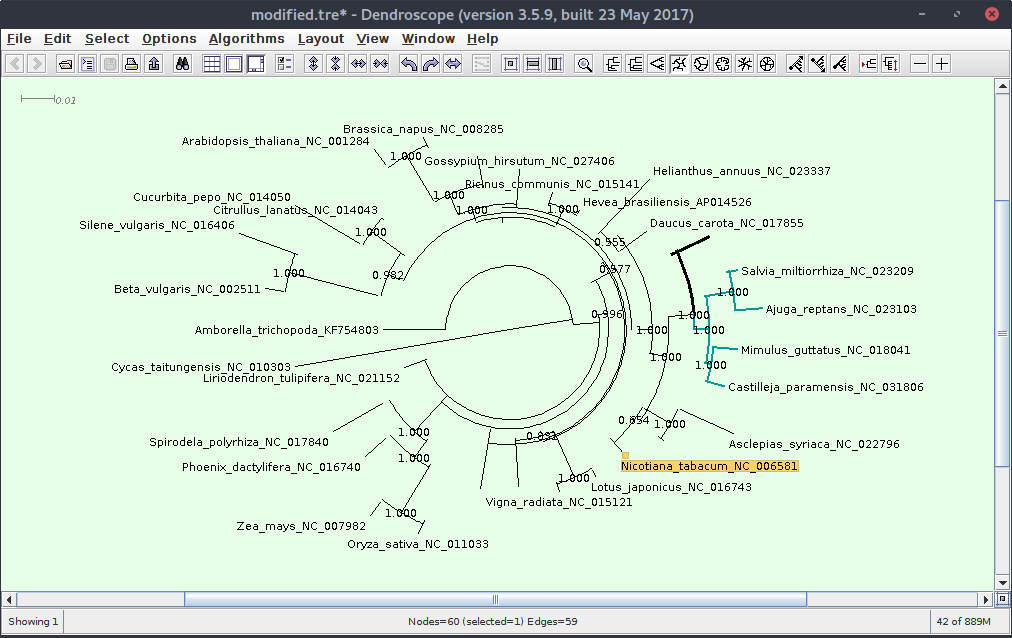The height and width of the screenshot is (638, 1012).
Task: Open the Window menu
Action: click(428, 38)
